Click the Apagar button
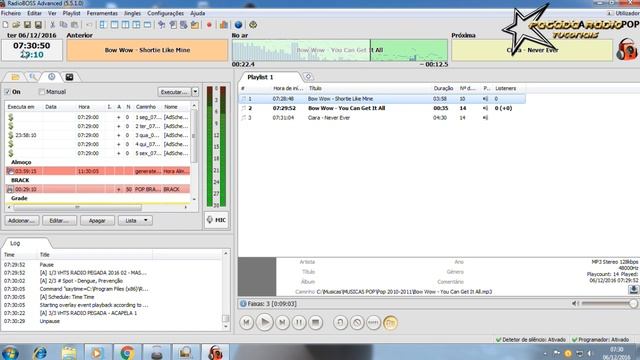640x360 pixels. 97,220
